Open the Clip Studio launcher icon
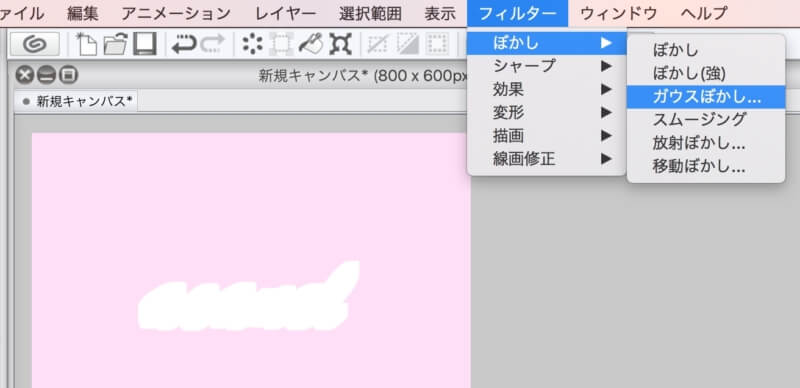This screenshot has height=388, width=800. [x=35, y=44]
